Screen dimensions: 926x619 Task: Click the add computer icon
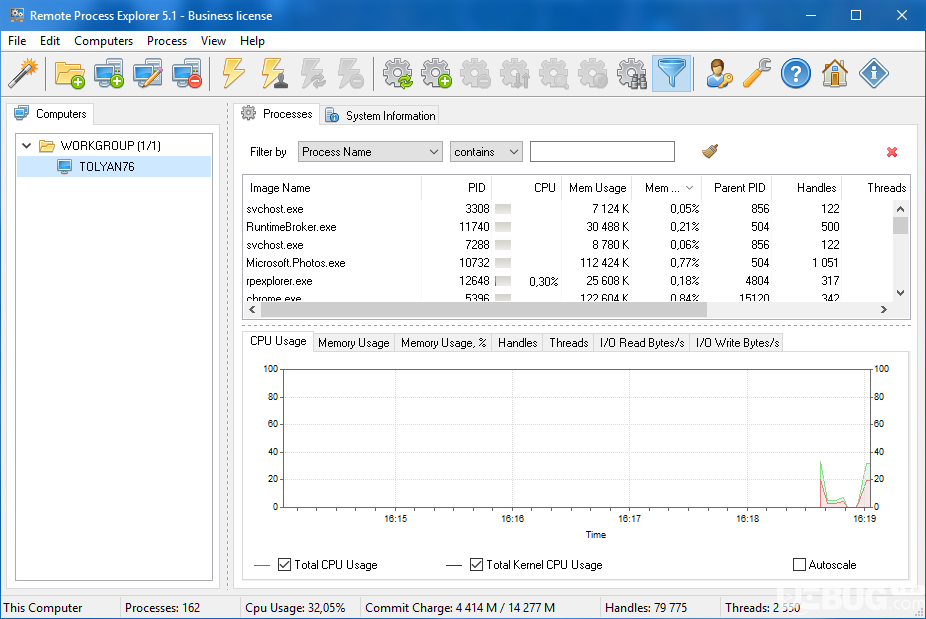109,74
